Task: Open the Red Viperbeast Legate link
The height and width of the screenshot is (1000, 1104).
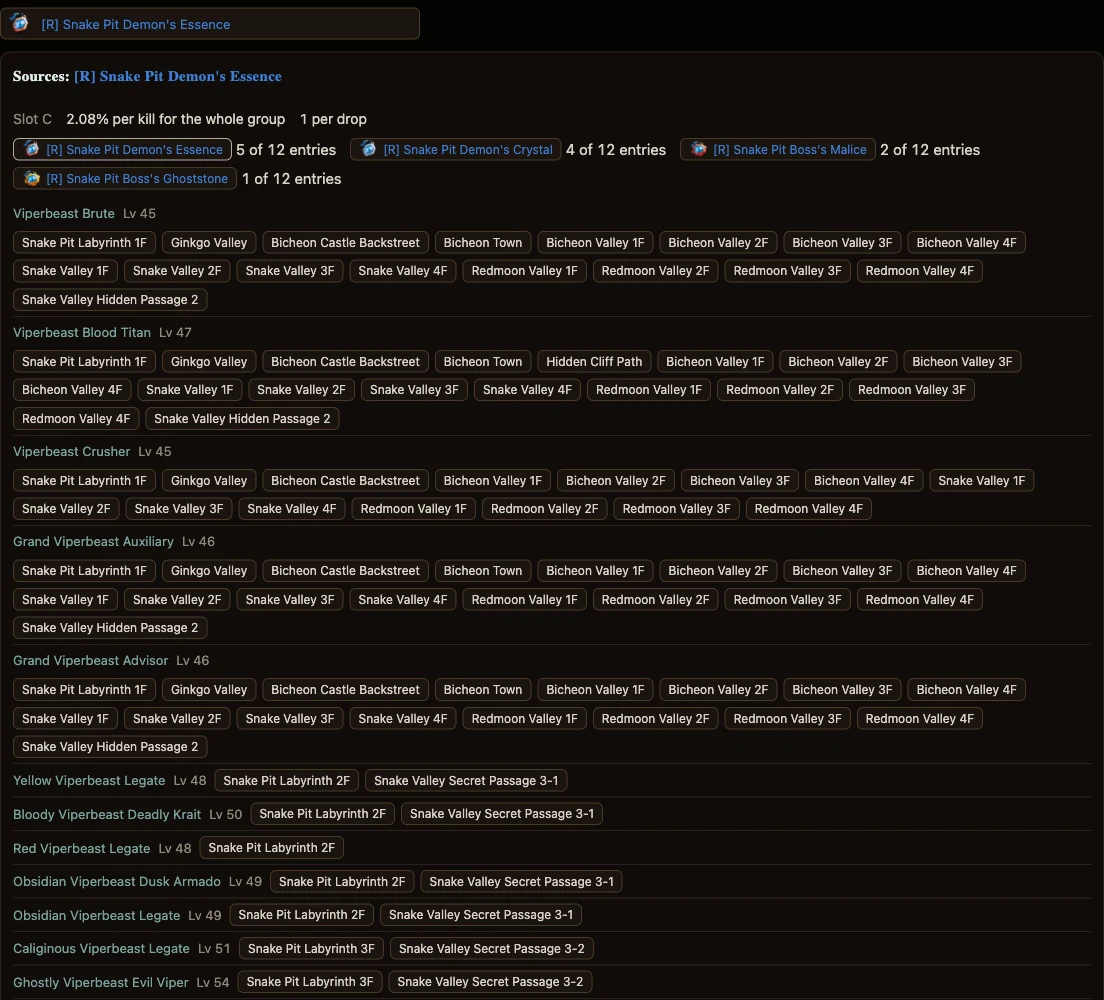Action: coord(82,849)
